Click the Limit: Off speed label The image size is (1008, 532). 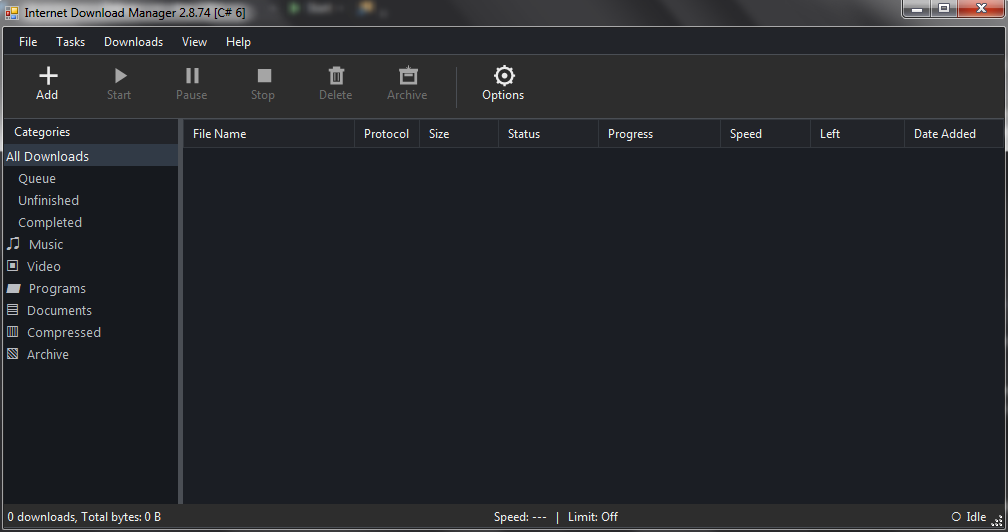tap(593, 517)
